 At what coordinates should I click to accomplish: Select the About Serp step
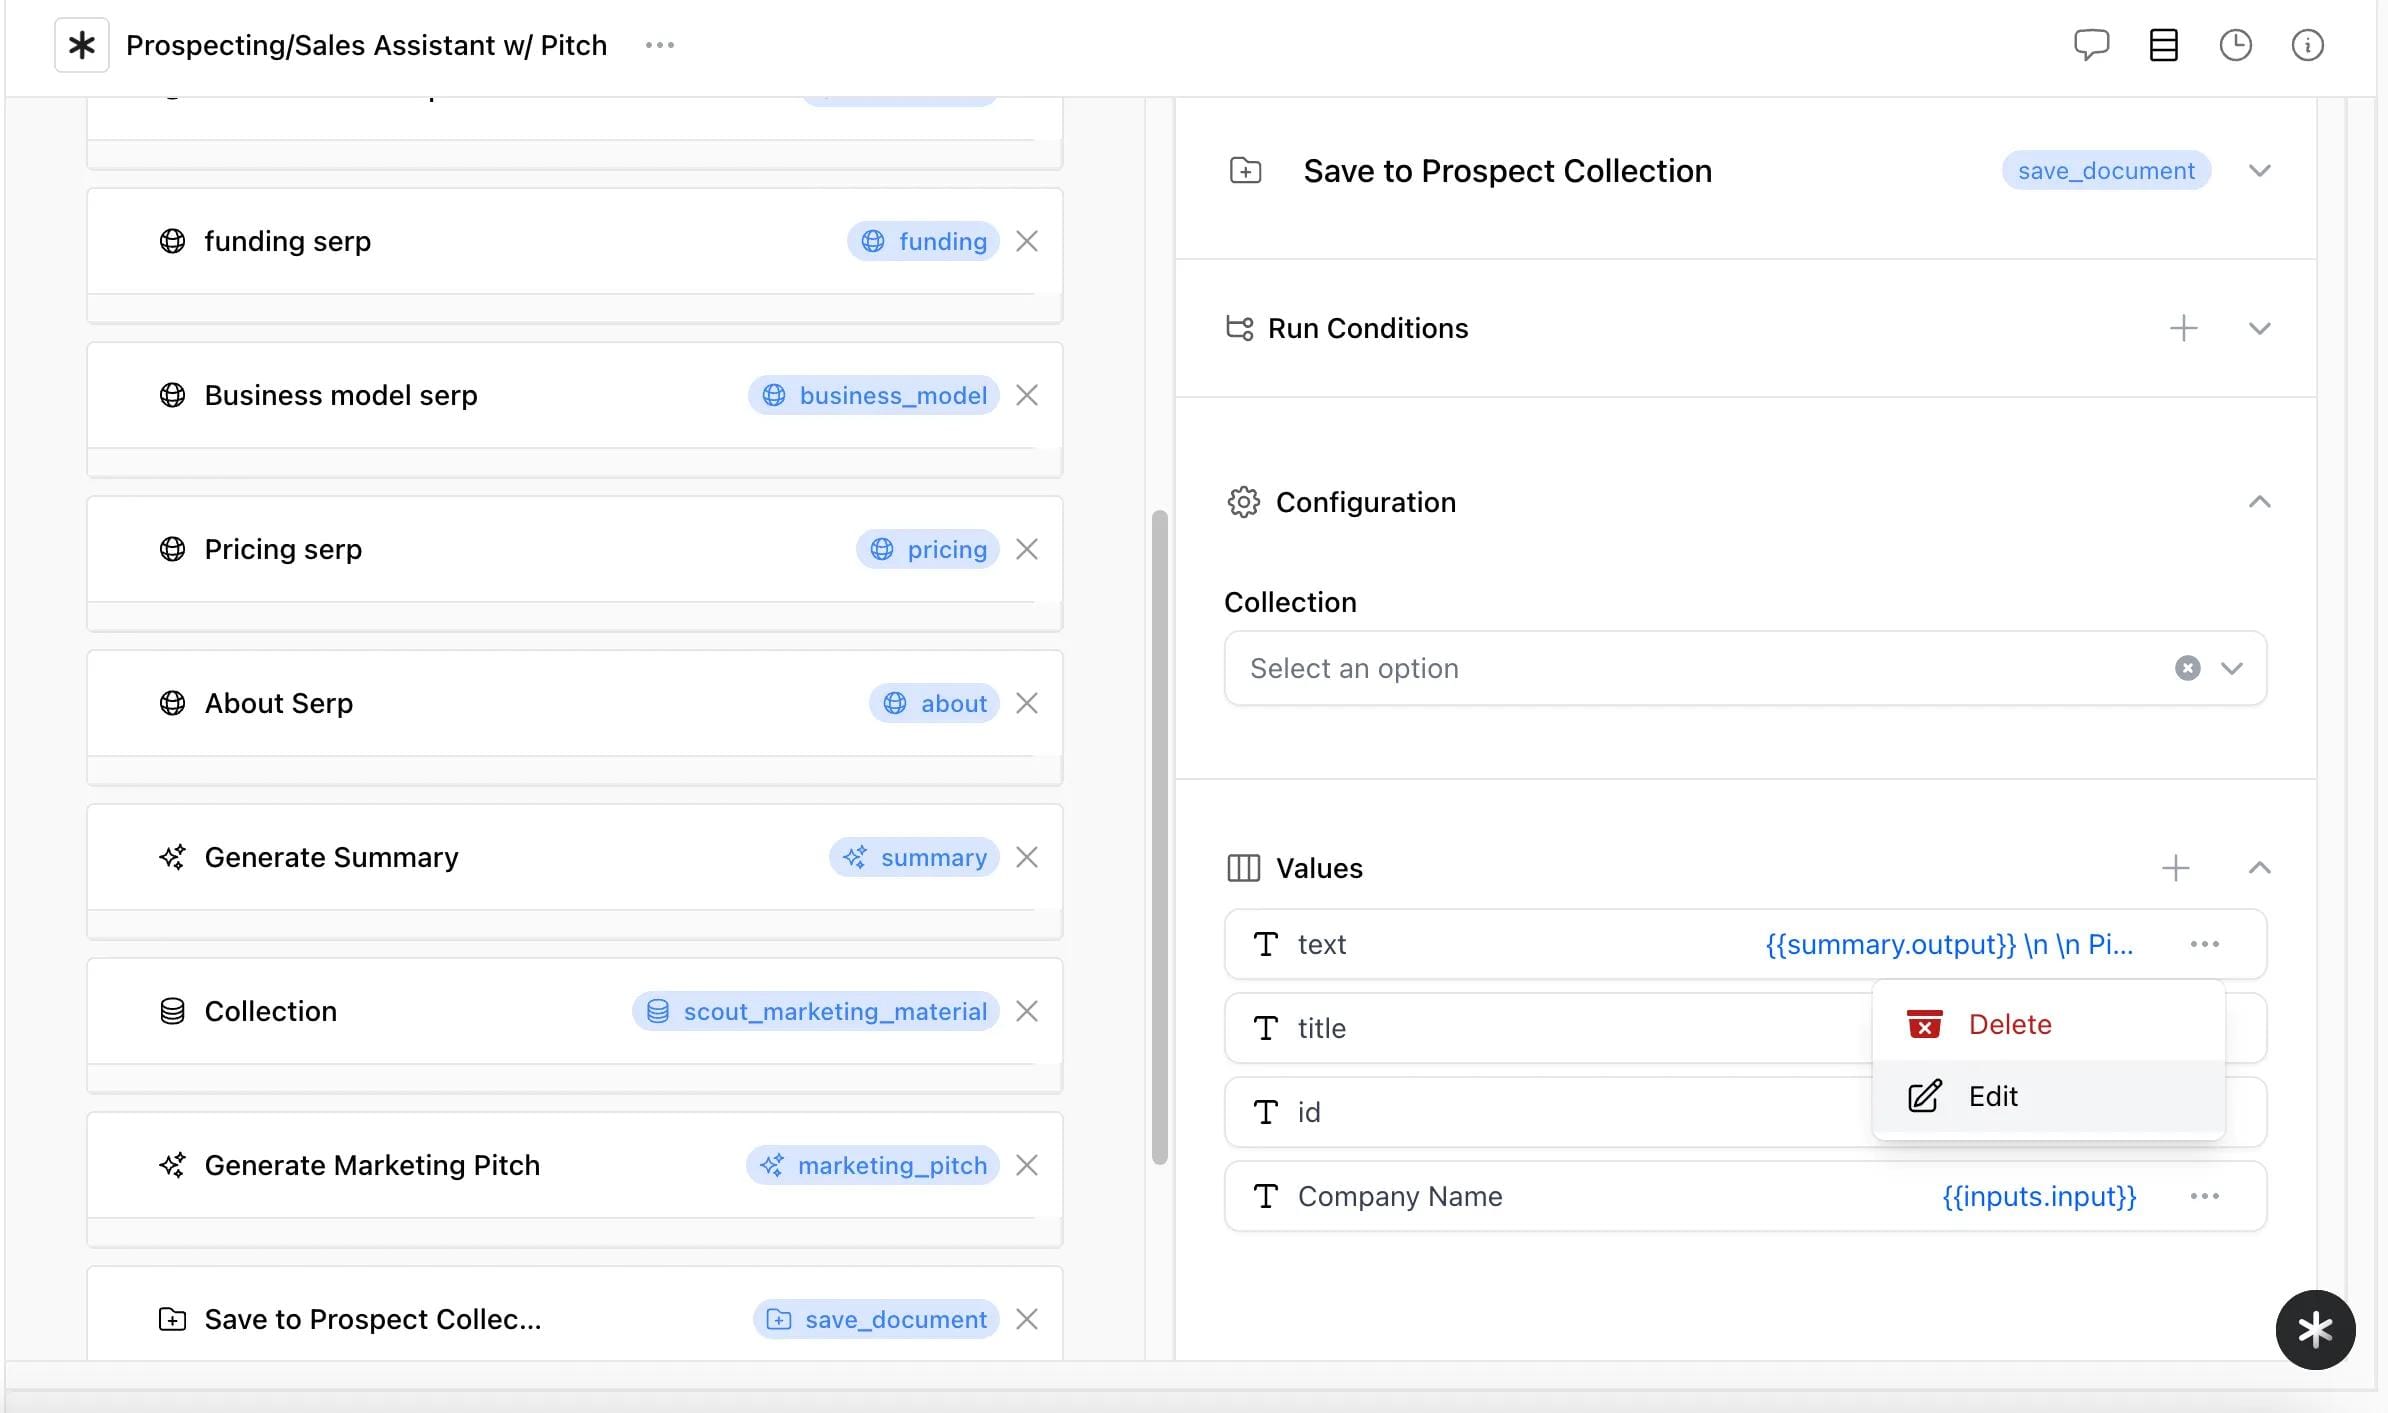click(x=574, y=703)
